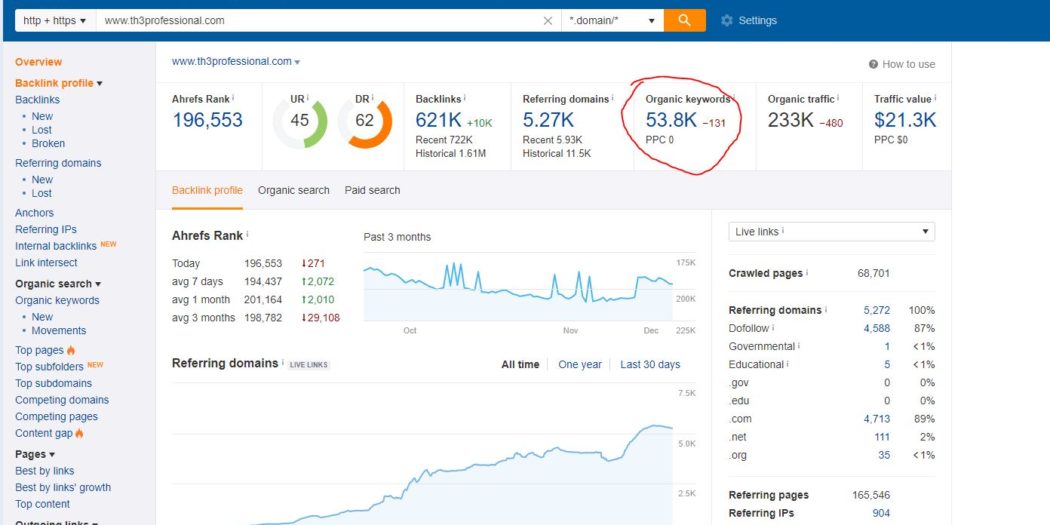Click info icon beside Traffic value
1050x525 pixels.
click(x=935, y=98)
